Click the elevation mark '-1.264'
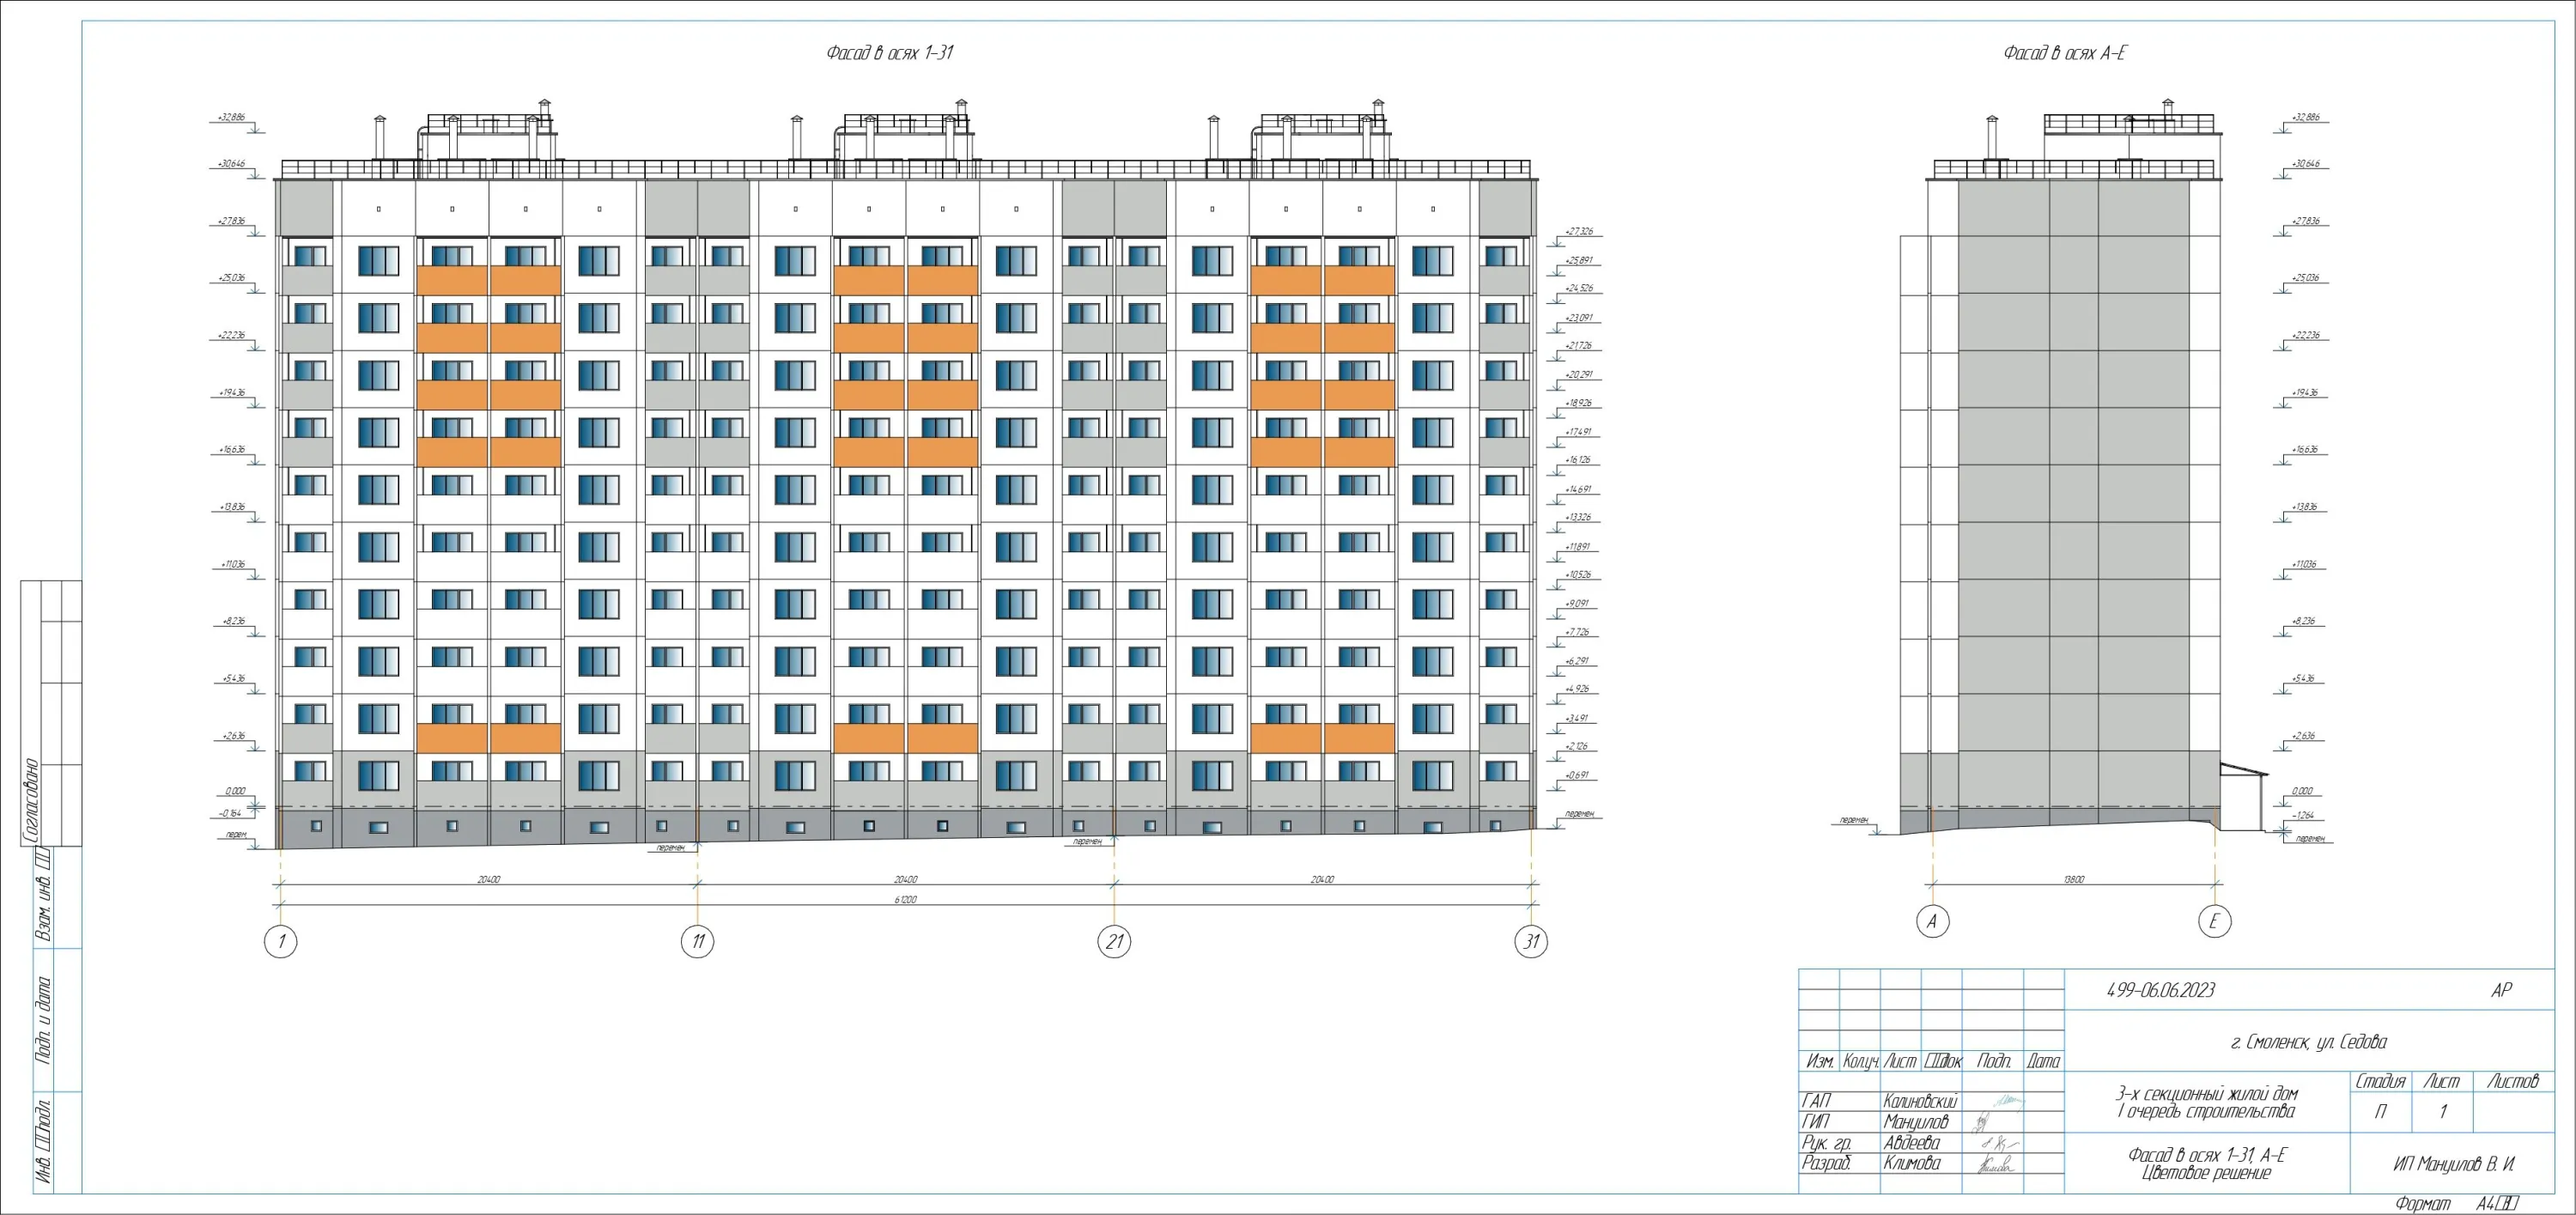This screenshot has height=1215, width=2576. (x=2303, y=816)
